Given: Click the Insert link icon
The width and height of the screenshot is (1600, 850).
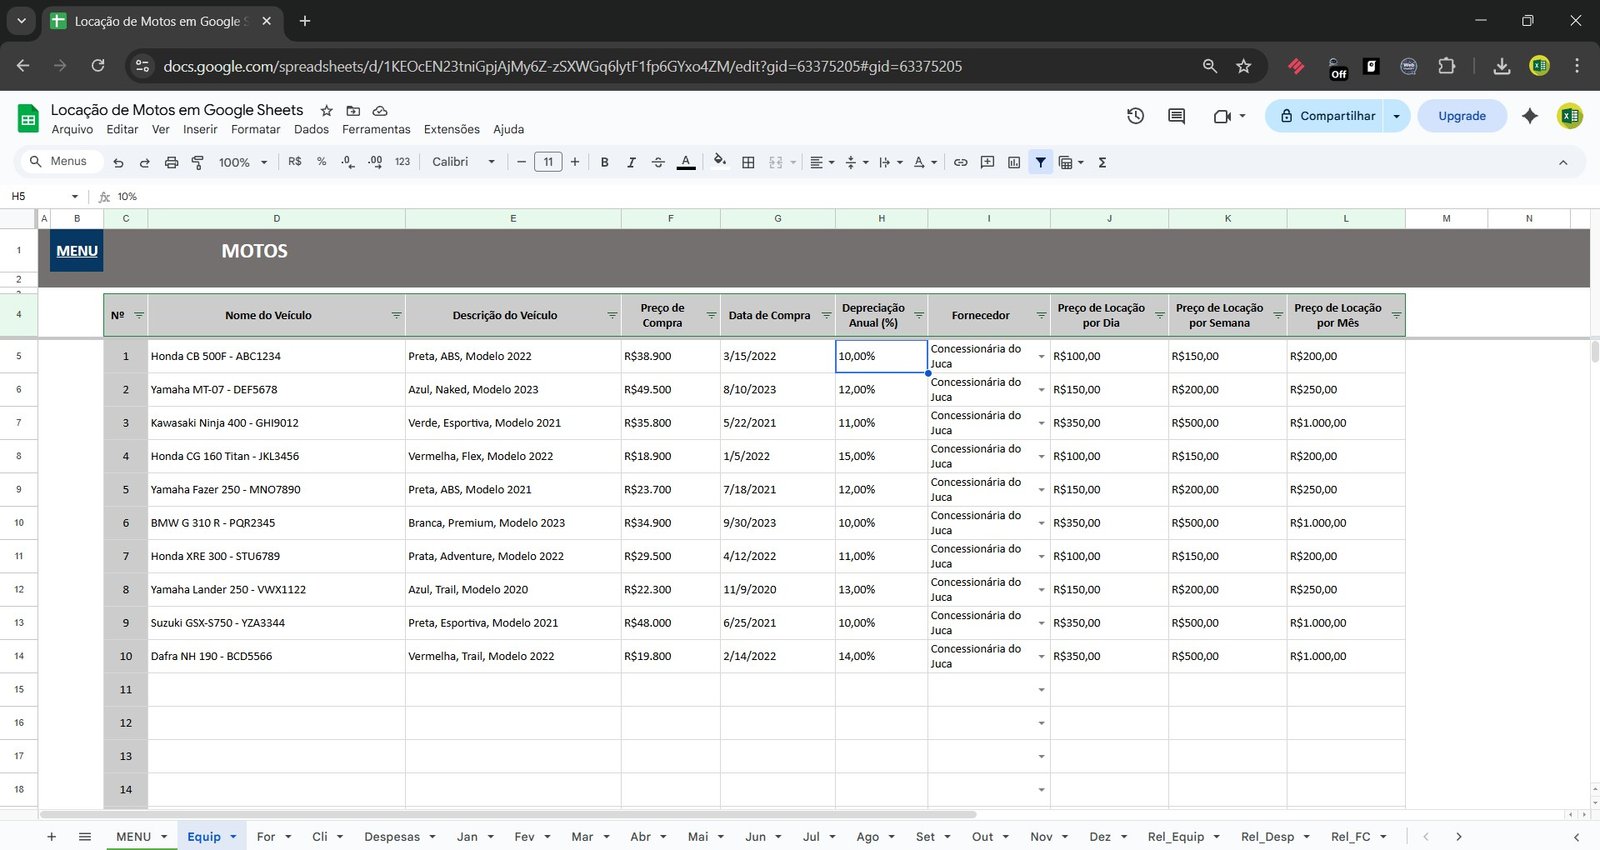Looking at the screenshot, I should click(x=960, y=162).
